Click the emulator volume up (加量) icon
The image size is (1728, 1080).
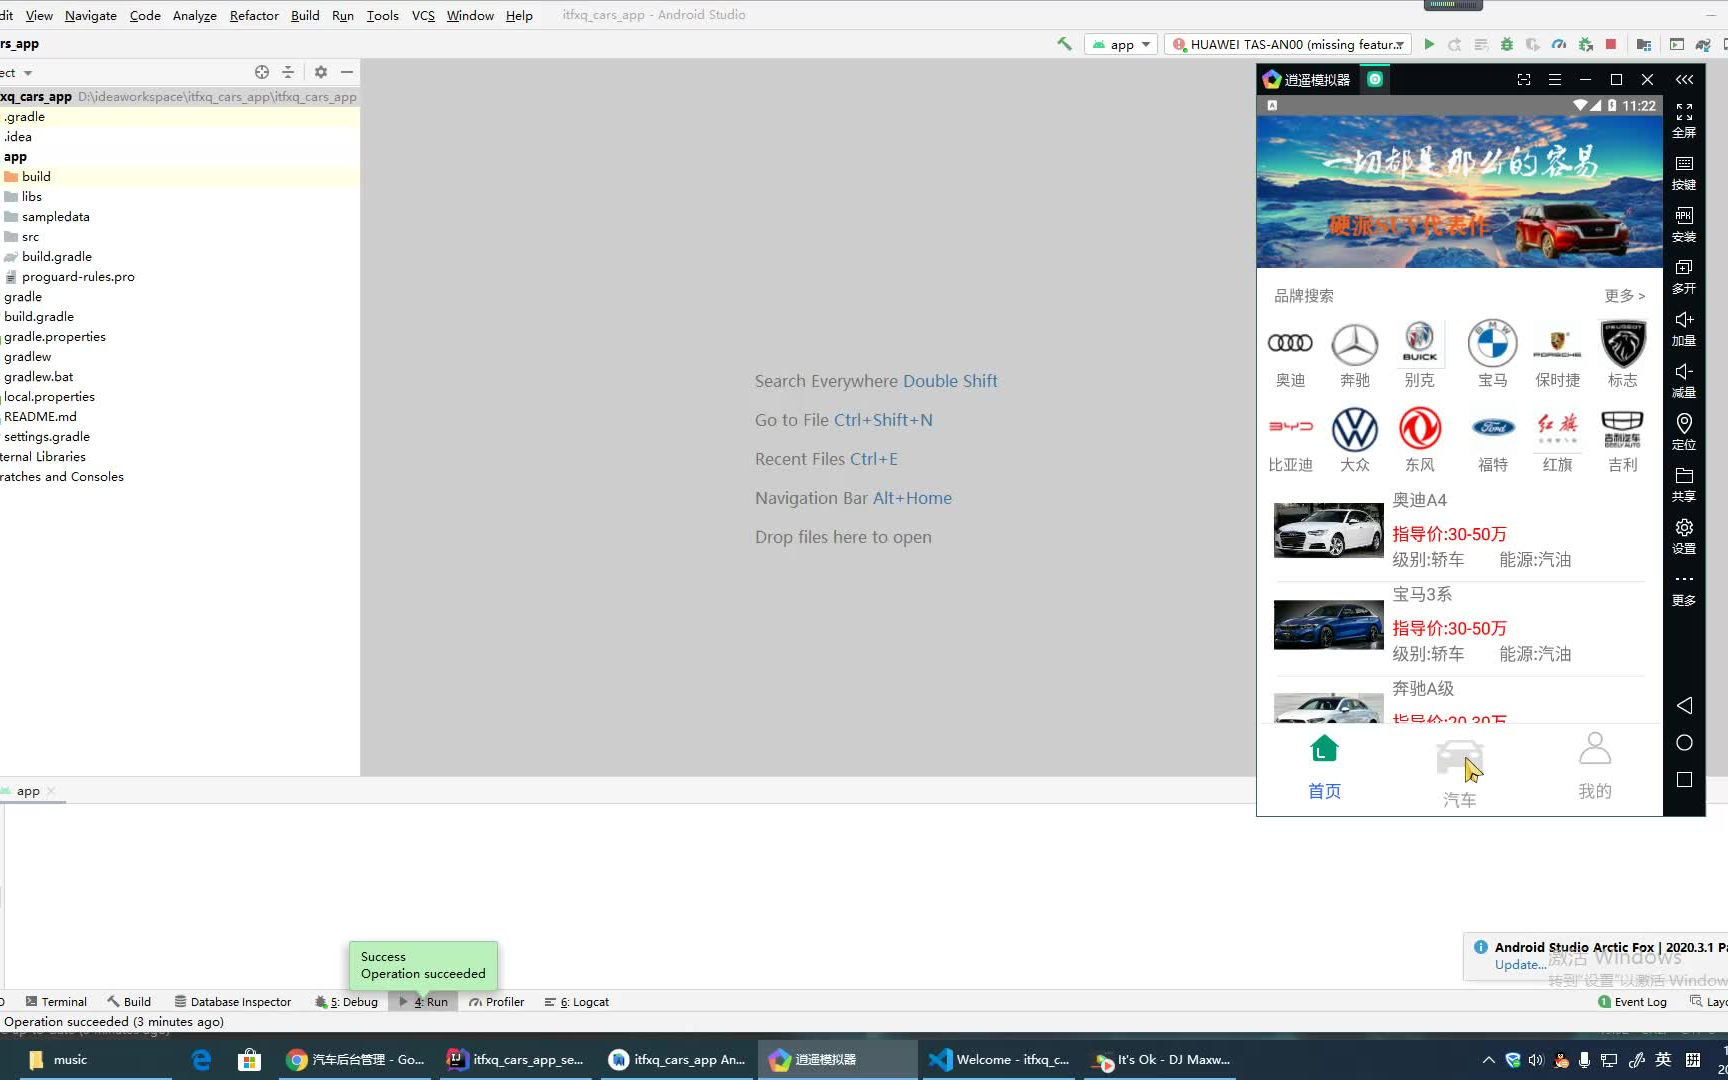tap(1684, 328)
